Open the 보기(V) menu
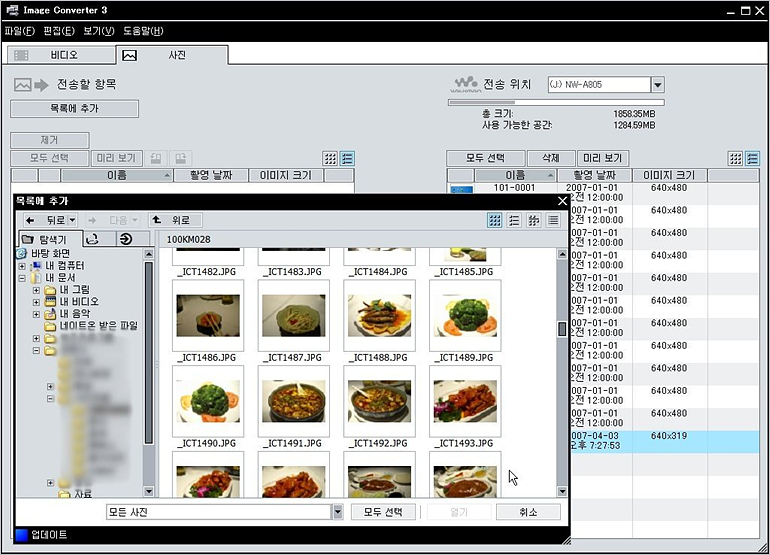Screen dimensions: 770x555 pos(99,31)
